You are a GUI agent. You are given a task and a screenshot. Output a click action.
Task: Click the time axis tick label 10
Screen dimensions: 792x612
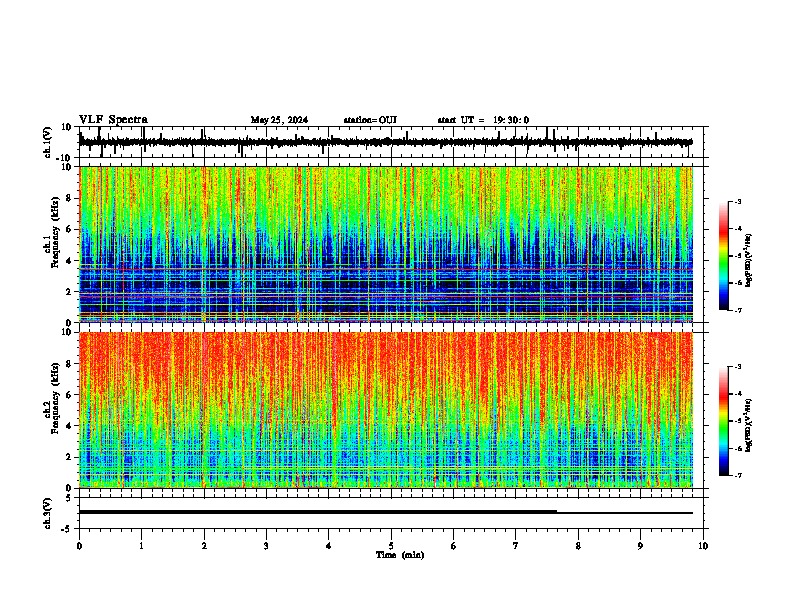tap(703, 546)
